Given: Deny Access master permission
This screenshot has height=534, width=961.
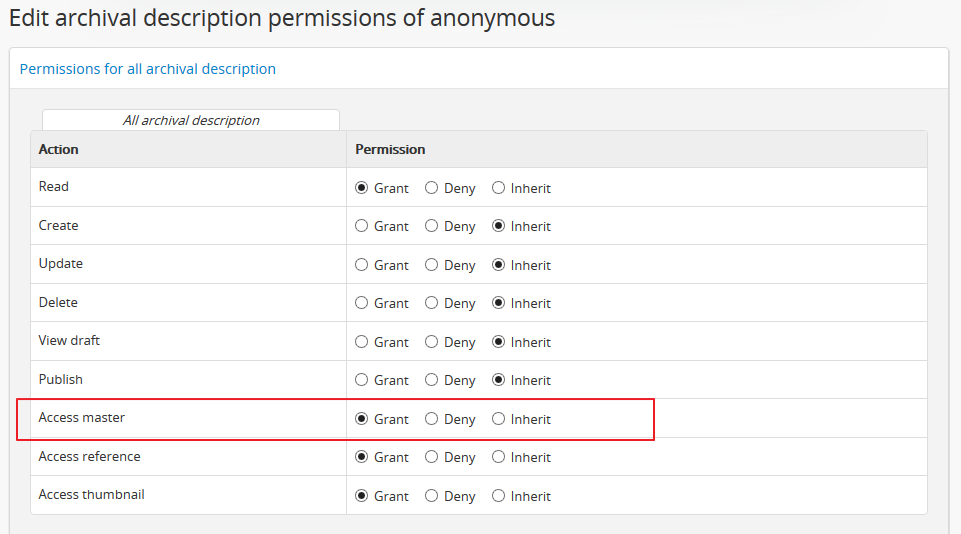Looking at the screenshot, I should 432,419.
